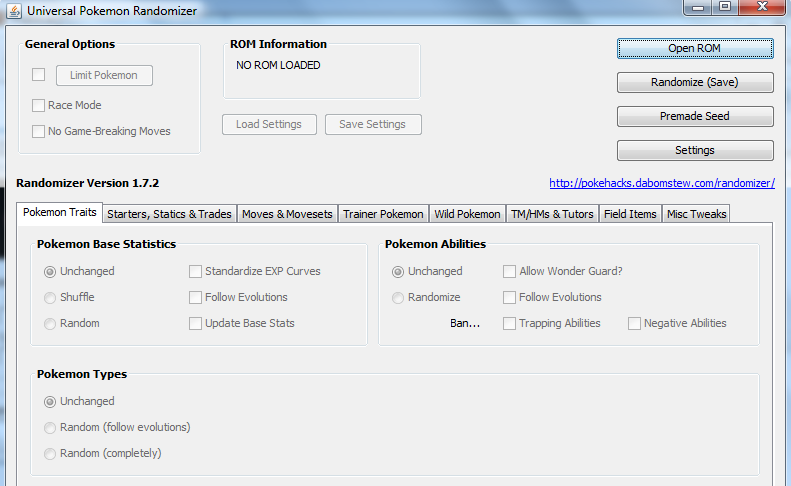Choose Randomize for Pokemon Abilities
Screen dimensions: 791x486
tap(398, 297)
